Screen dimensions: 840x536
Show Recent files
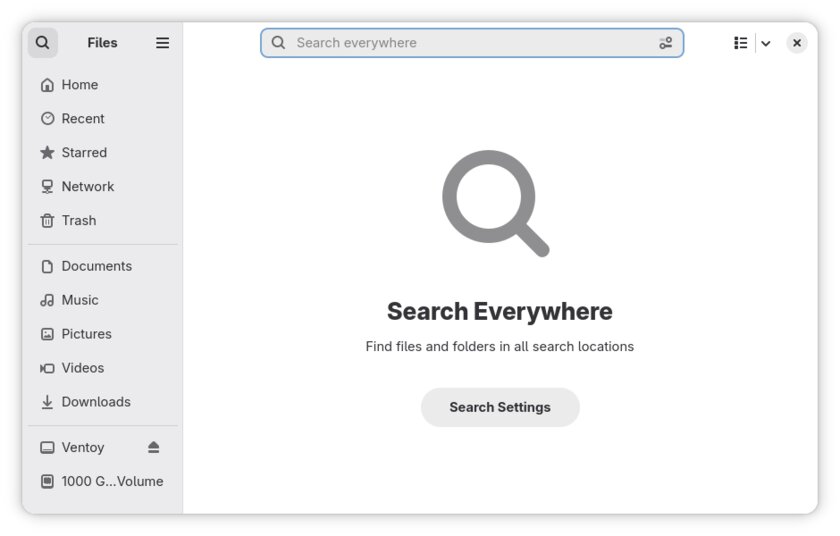pos(82,119)
